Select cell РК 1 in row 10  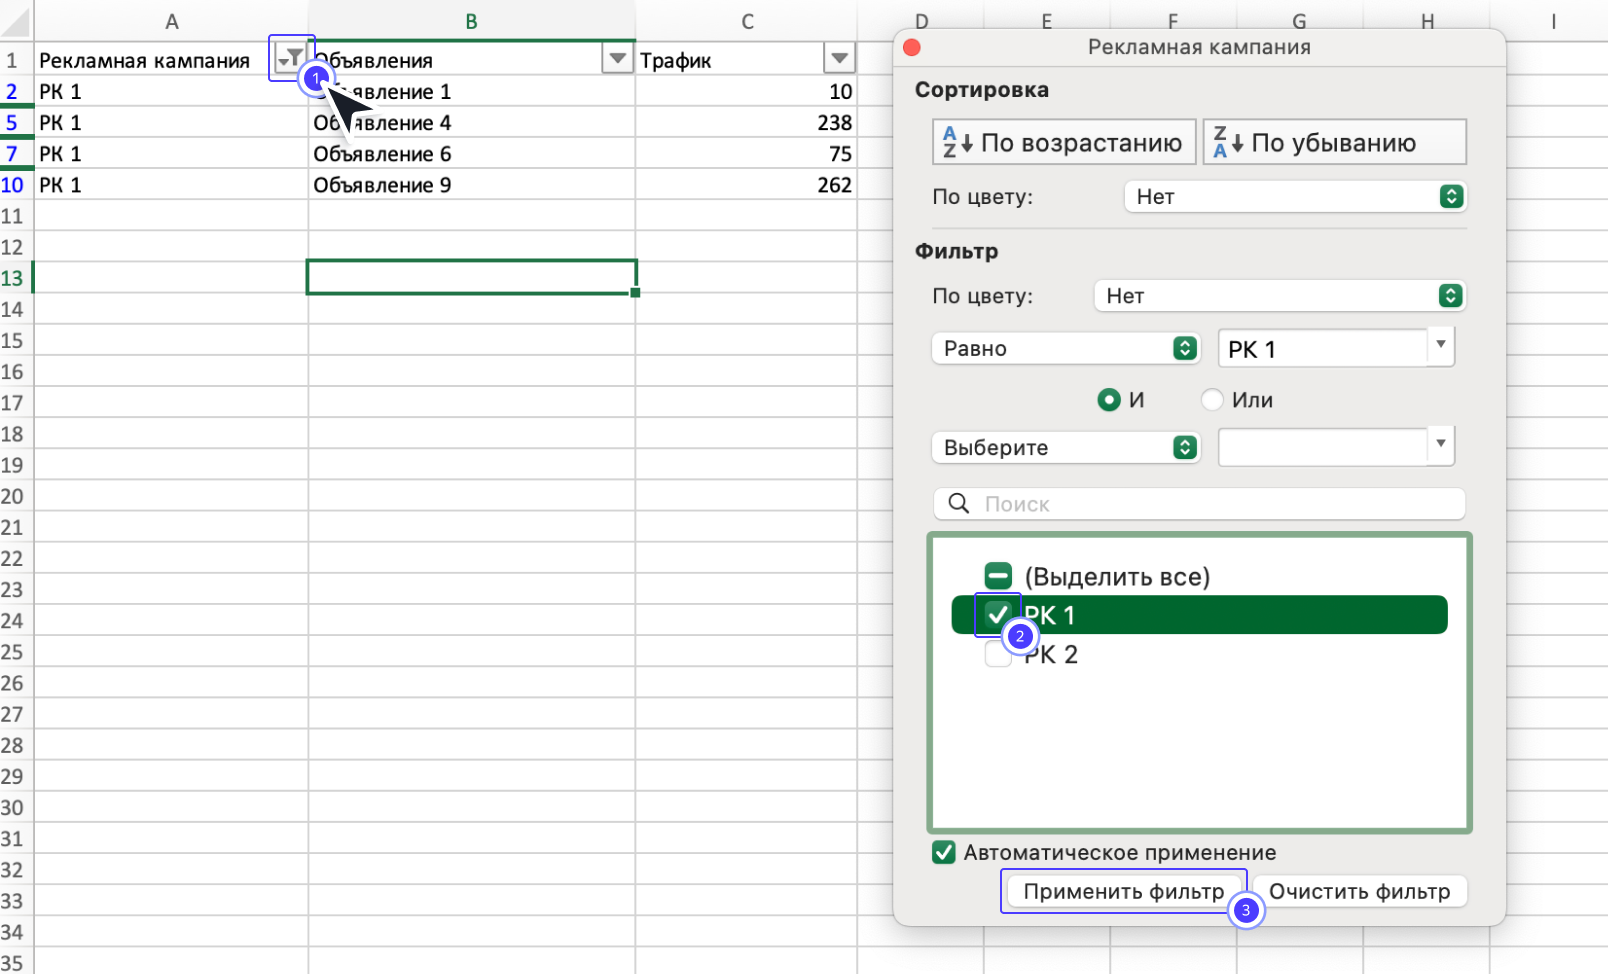click(171, 185)
